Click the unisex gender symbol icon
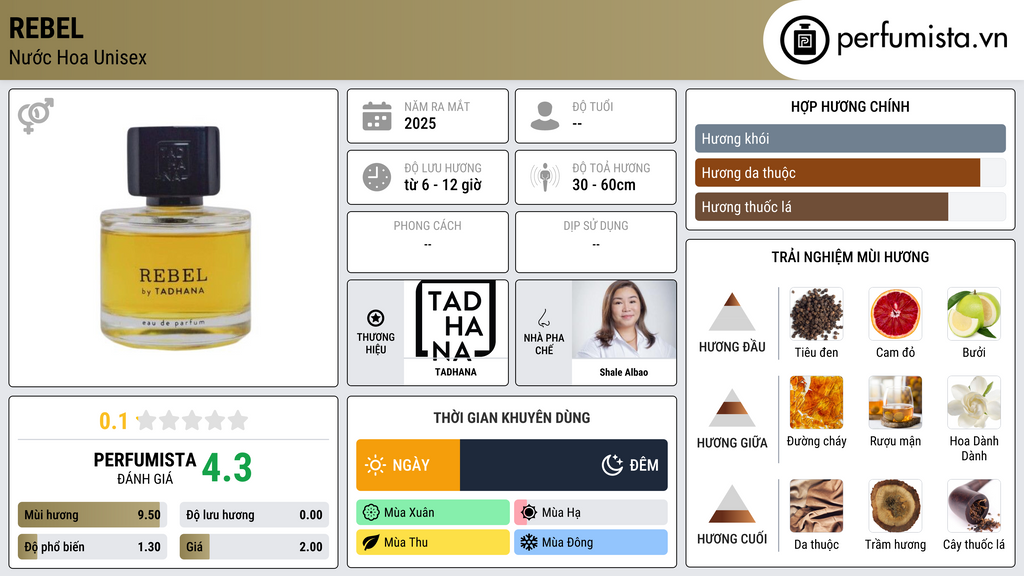Viewport: 1024px width, 576px height. [x=35, y=116]
